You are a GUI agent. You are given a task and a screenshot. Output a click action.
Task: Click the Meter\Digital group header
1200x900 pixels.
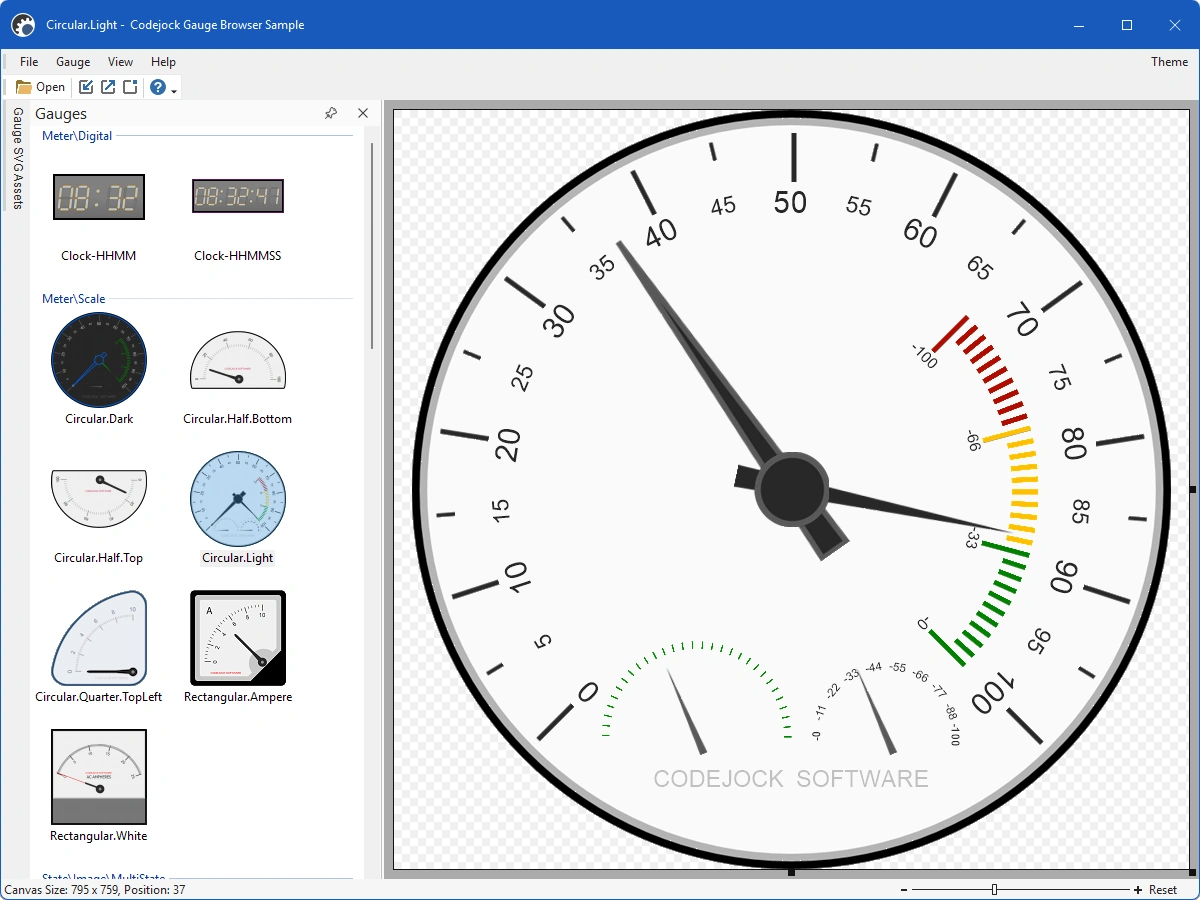point(77,136)
